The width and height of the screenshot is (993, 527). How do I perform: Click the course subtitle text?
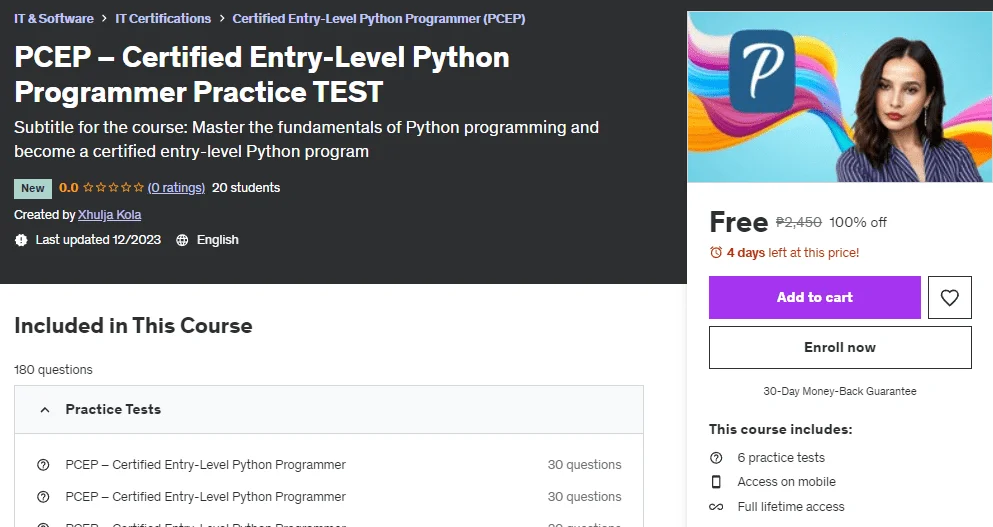click(307, 139)
